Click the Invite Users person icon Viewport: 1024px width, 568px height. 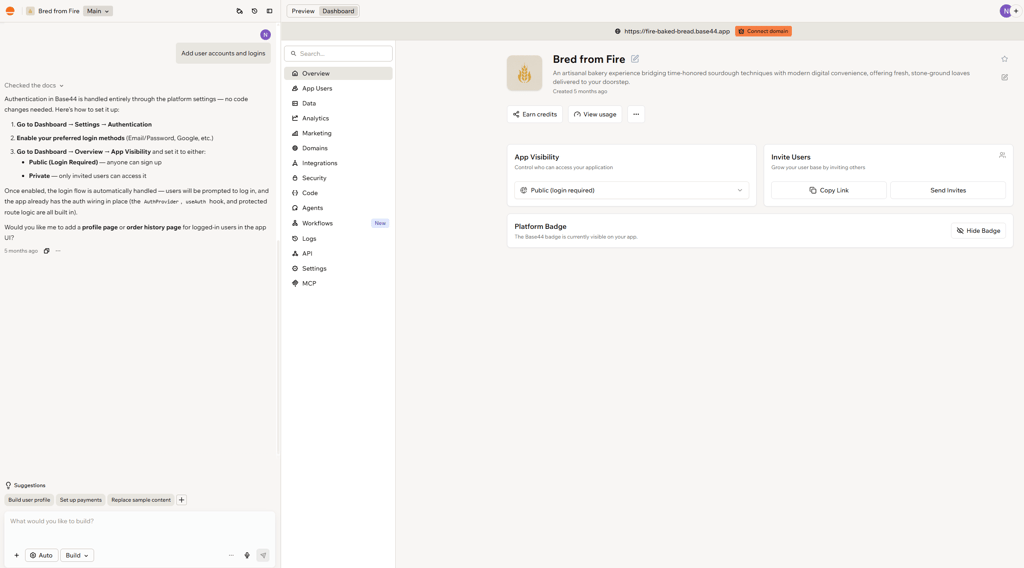1002,155
